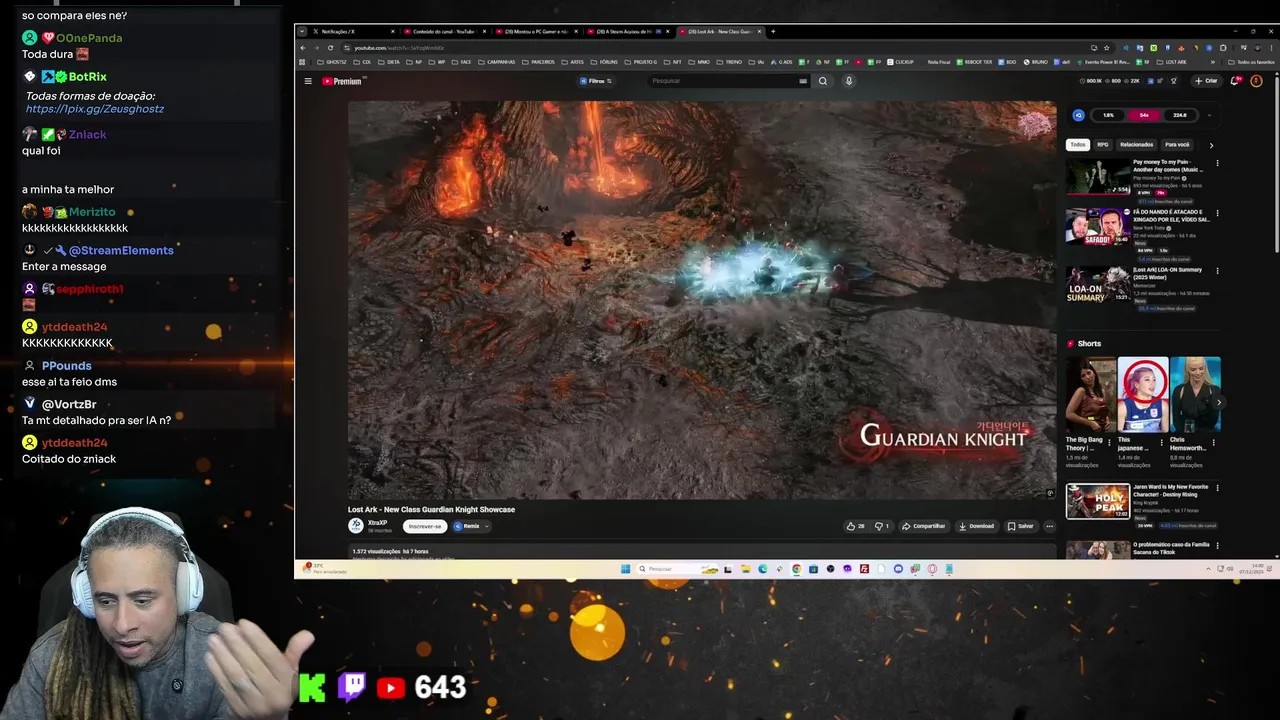The image size is (1280, 720).
Task: Like the video with thumbs up
Action: pyautogui.click(x=855, y=526)
